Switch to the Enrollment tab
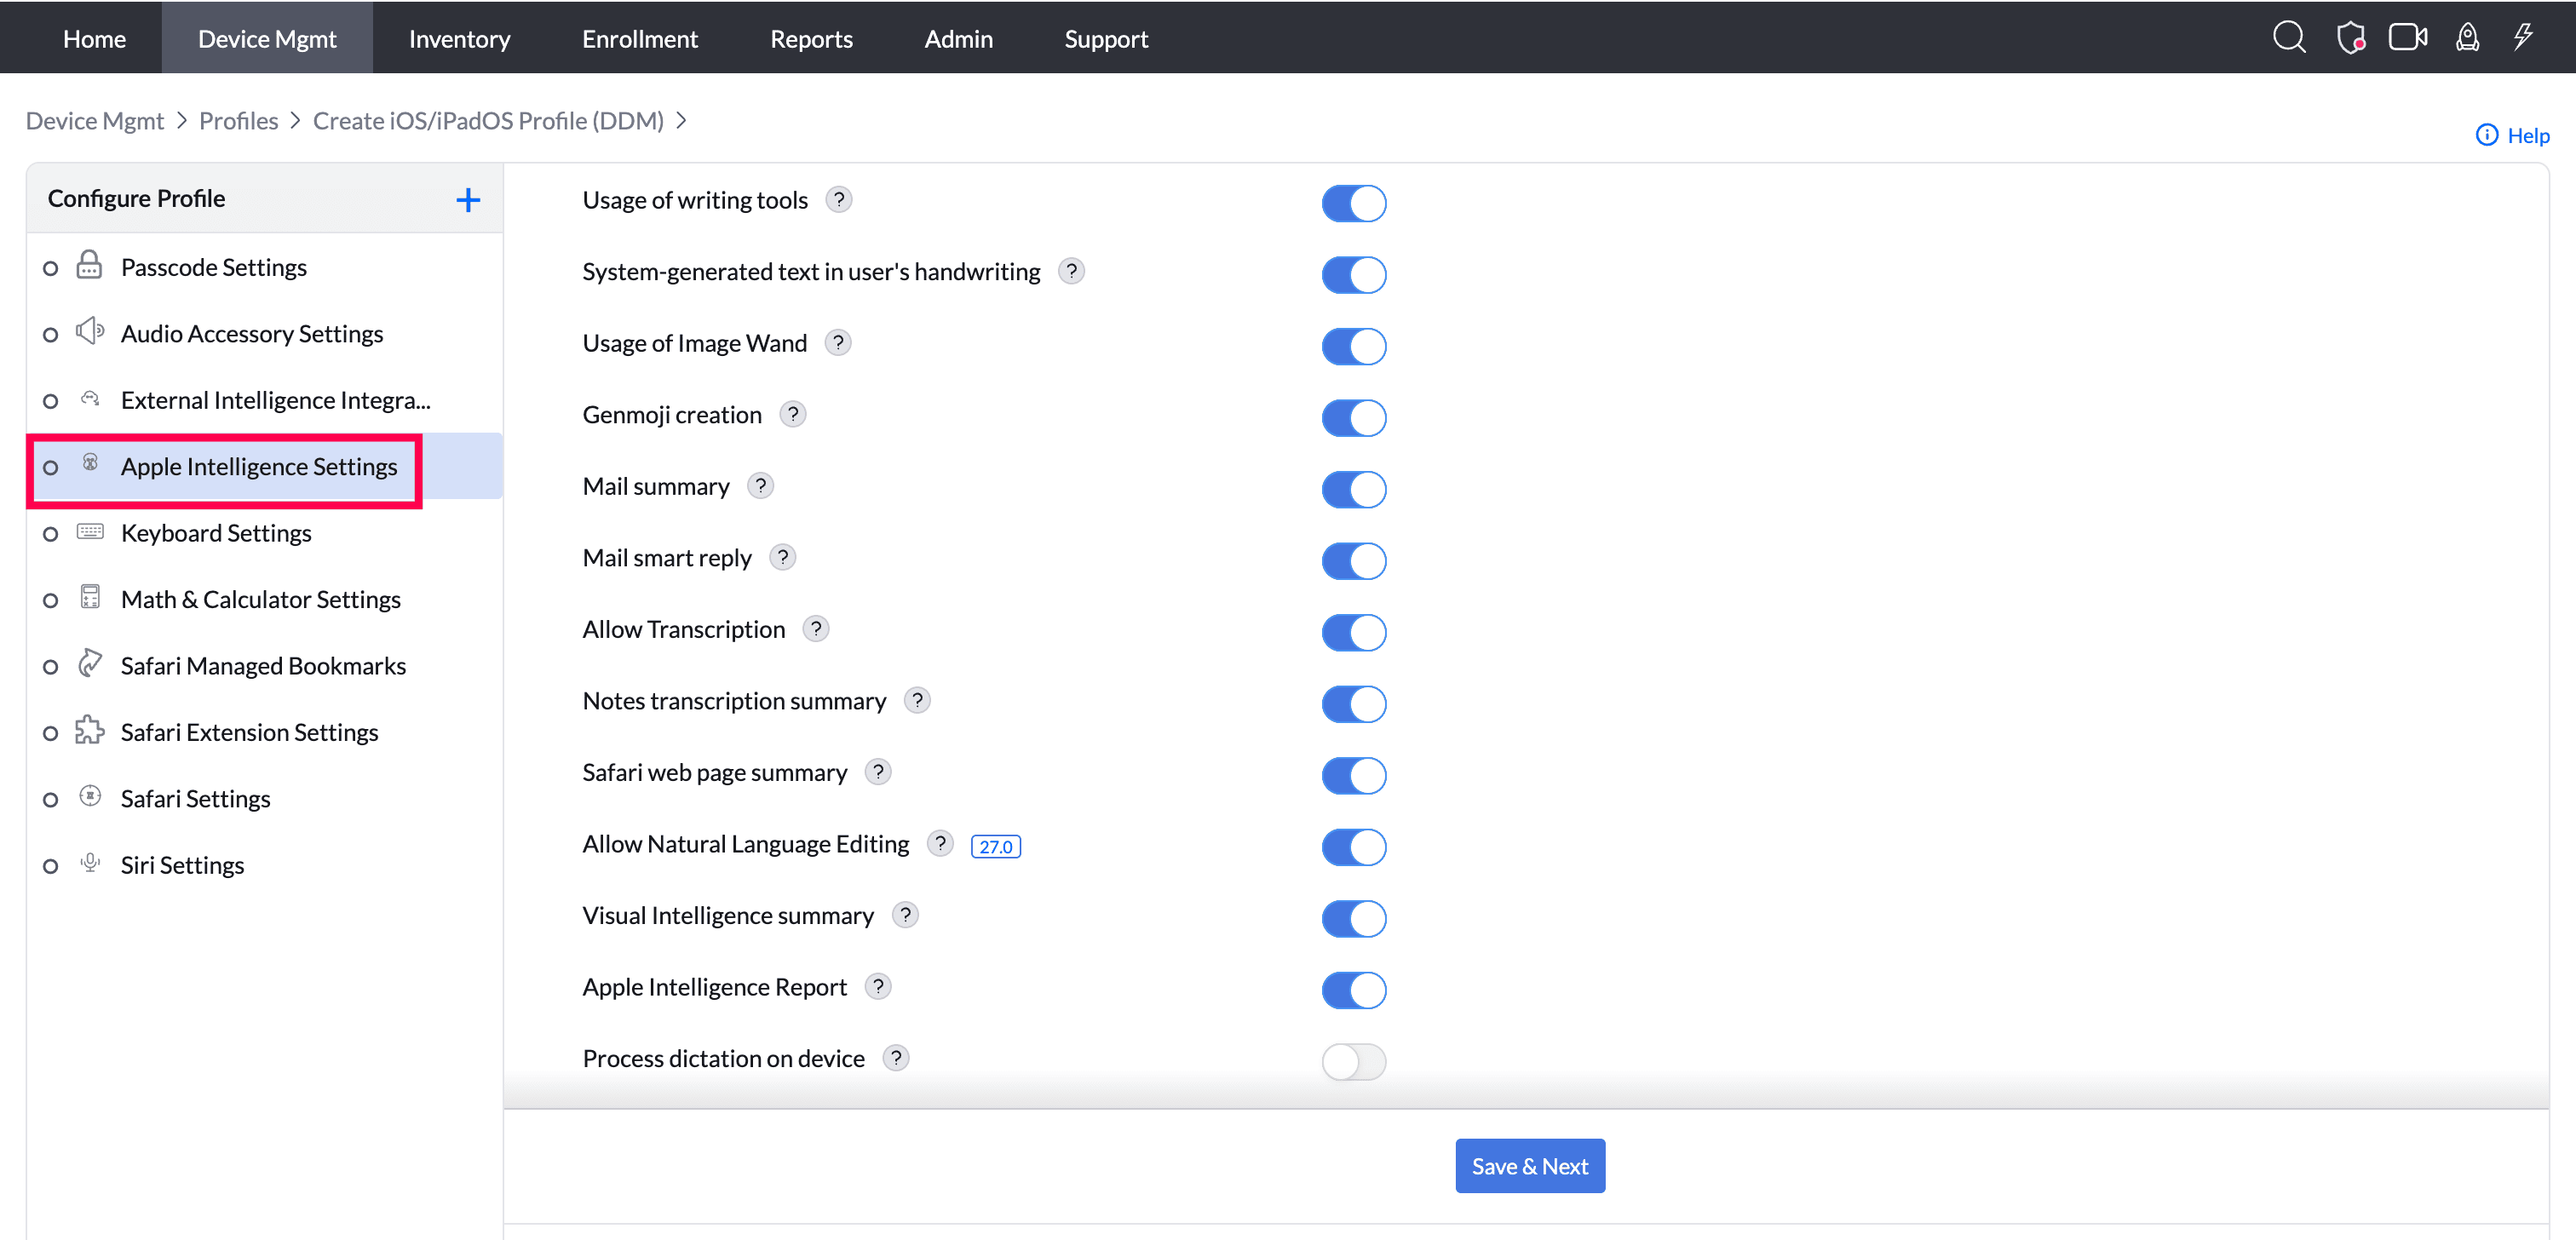 (640, 38)
